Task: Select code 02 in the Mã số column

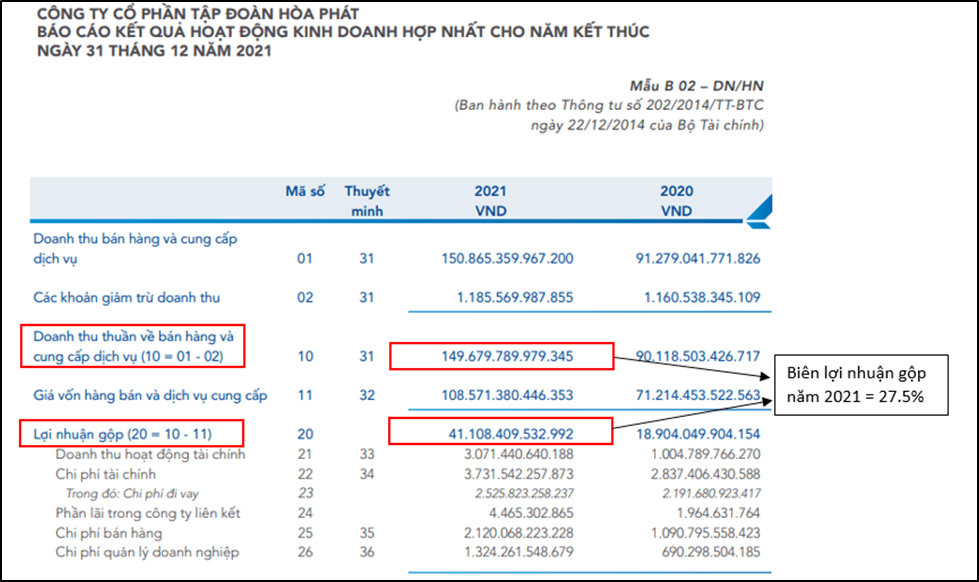Action: coord(305,297)
